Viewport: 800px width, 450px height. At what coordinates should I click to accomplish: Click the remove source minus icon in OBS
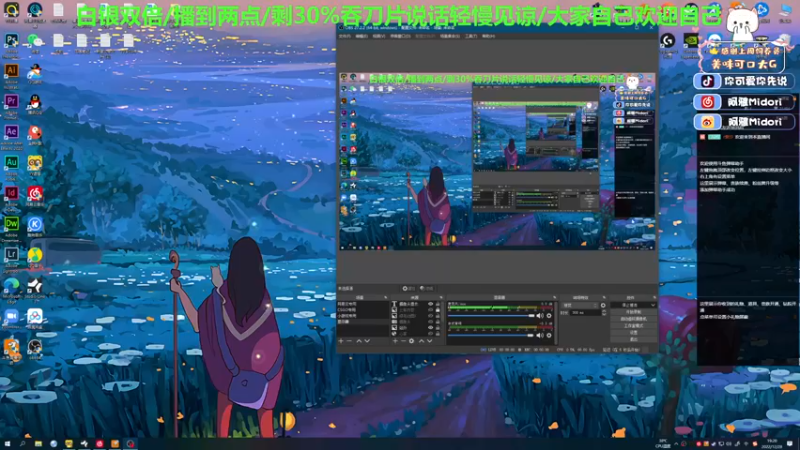pos(404,341)
